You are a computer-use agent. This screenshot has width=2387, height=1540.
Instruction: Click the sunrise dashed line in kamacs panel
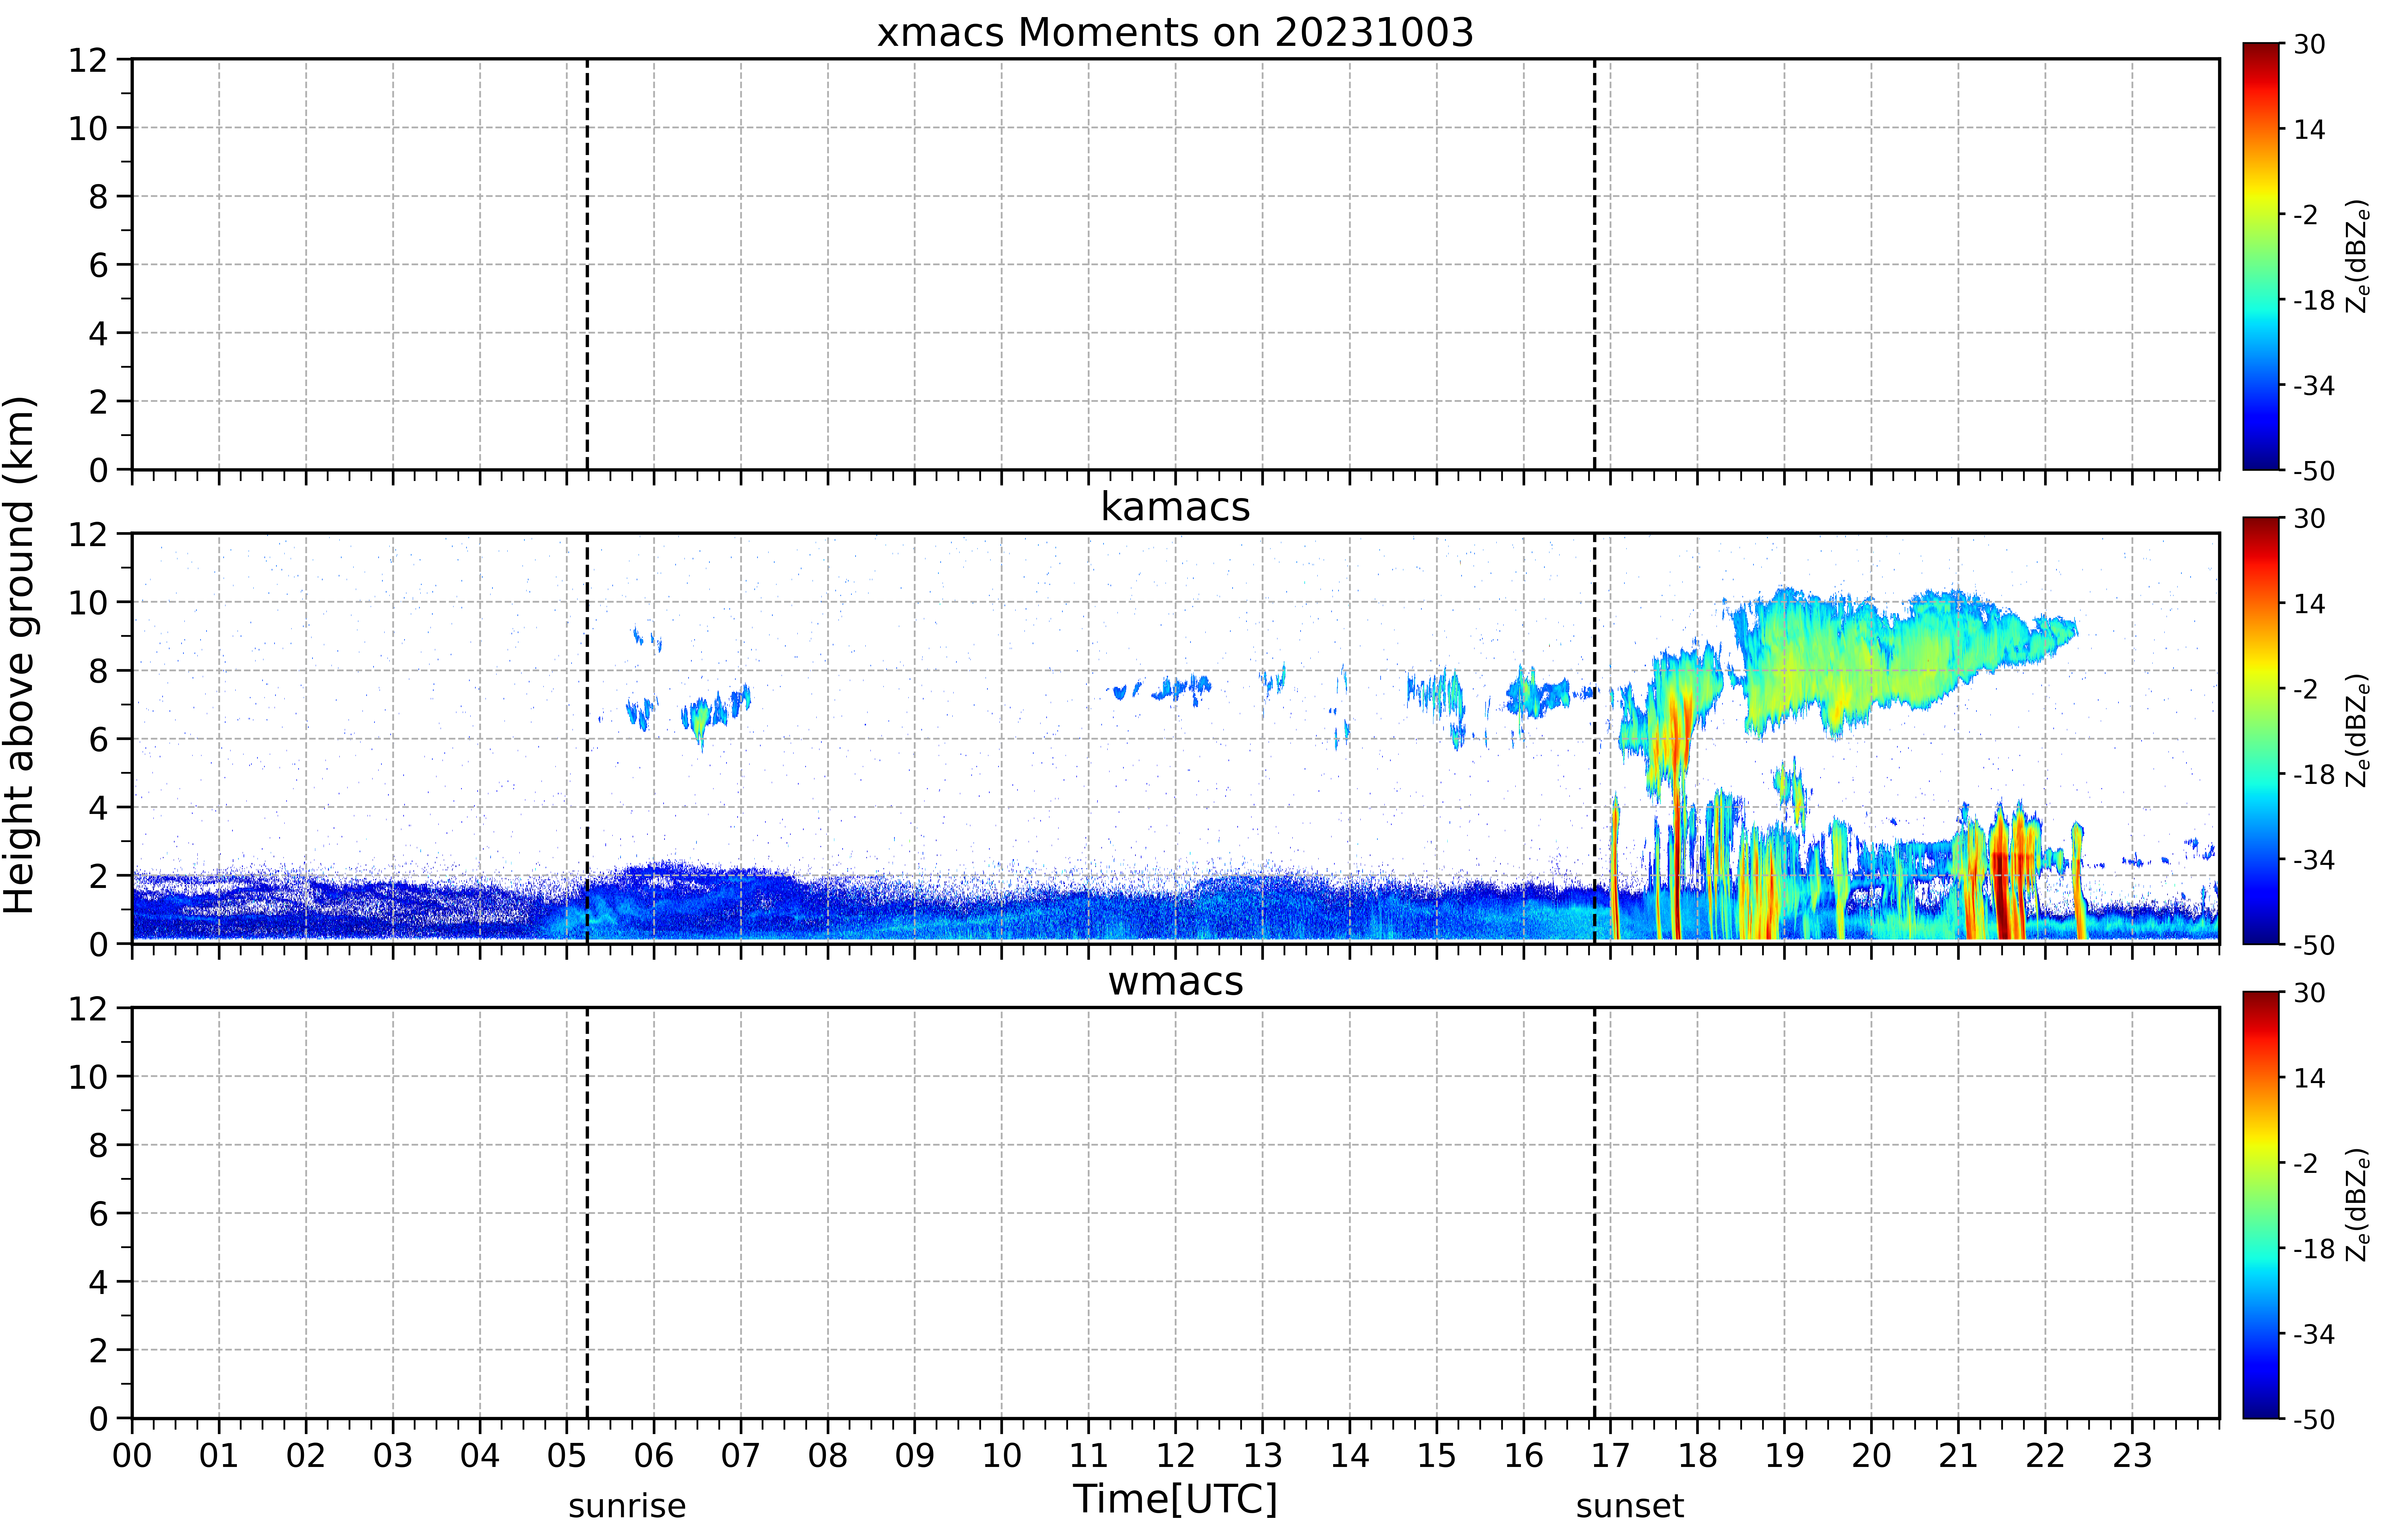[x=587, y=738]
